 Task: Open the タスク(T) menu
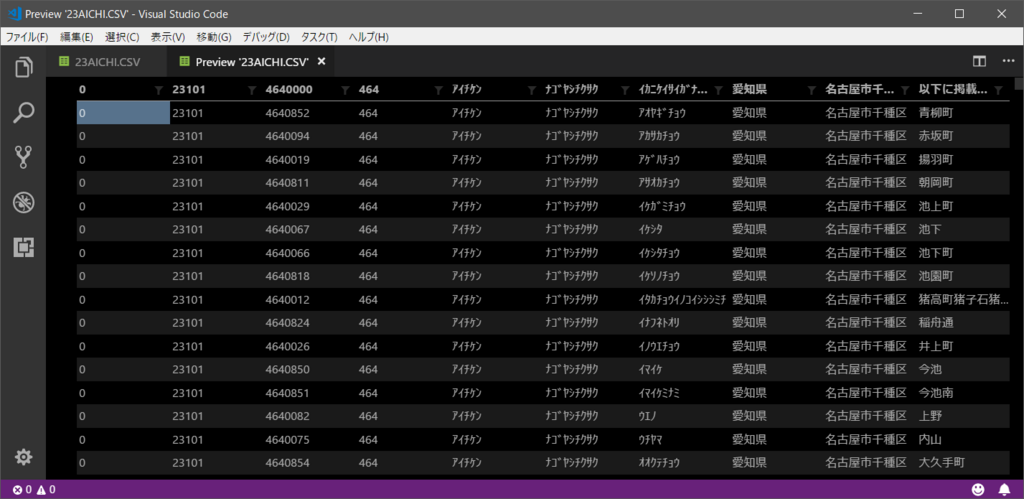(x=319, y=37)
